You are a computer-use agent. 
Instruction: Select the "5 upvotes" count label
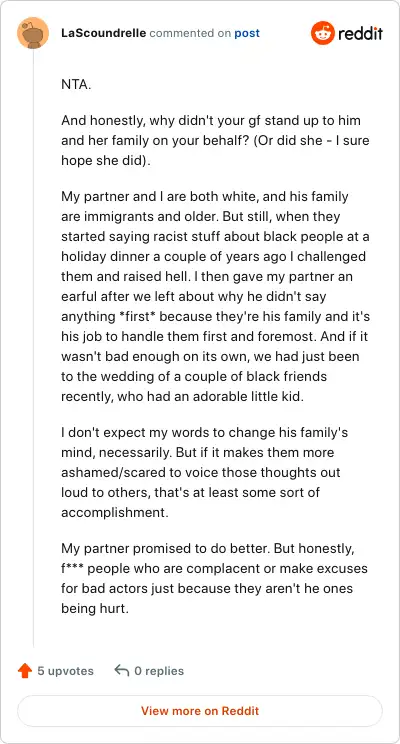click(65, 671)
